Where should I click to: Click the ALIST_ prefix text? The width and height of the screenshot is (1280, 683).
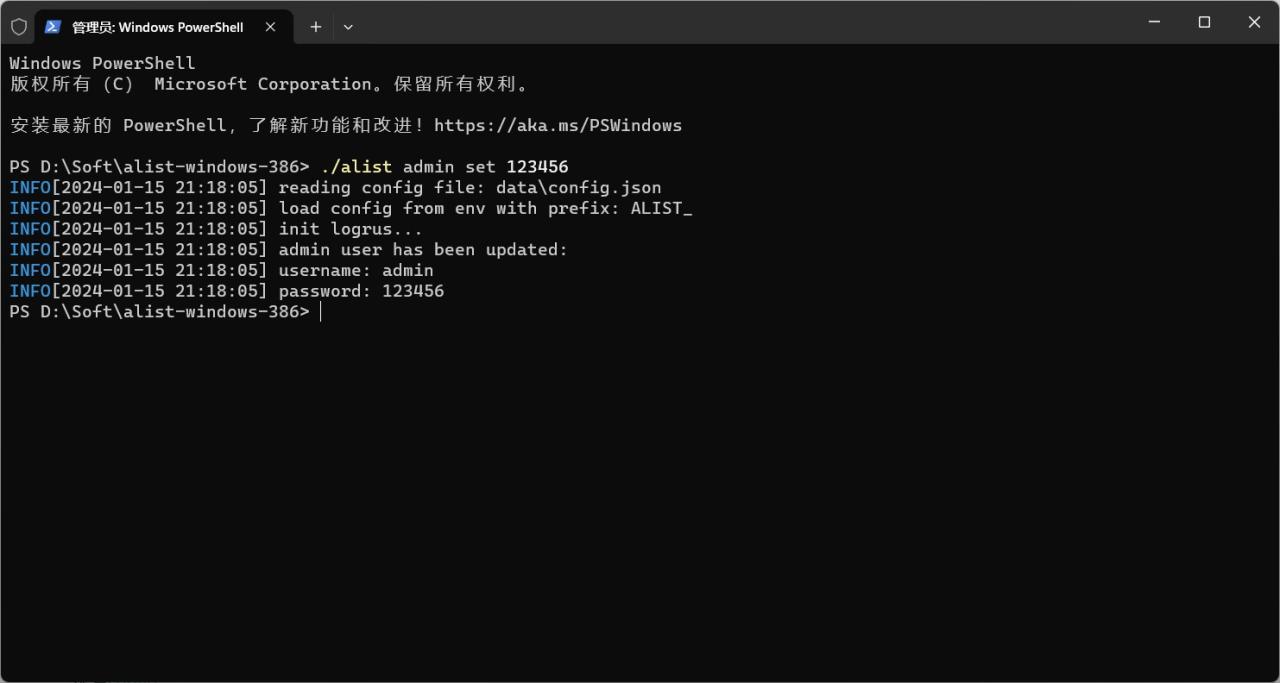(661, 209)
